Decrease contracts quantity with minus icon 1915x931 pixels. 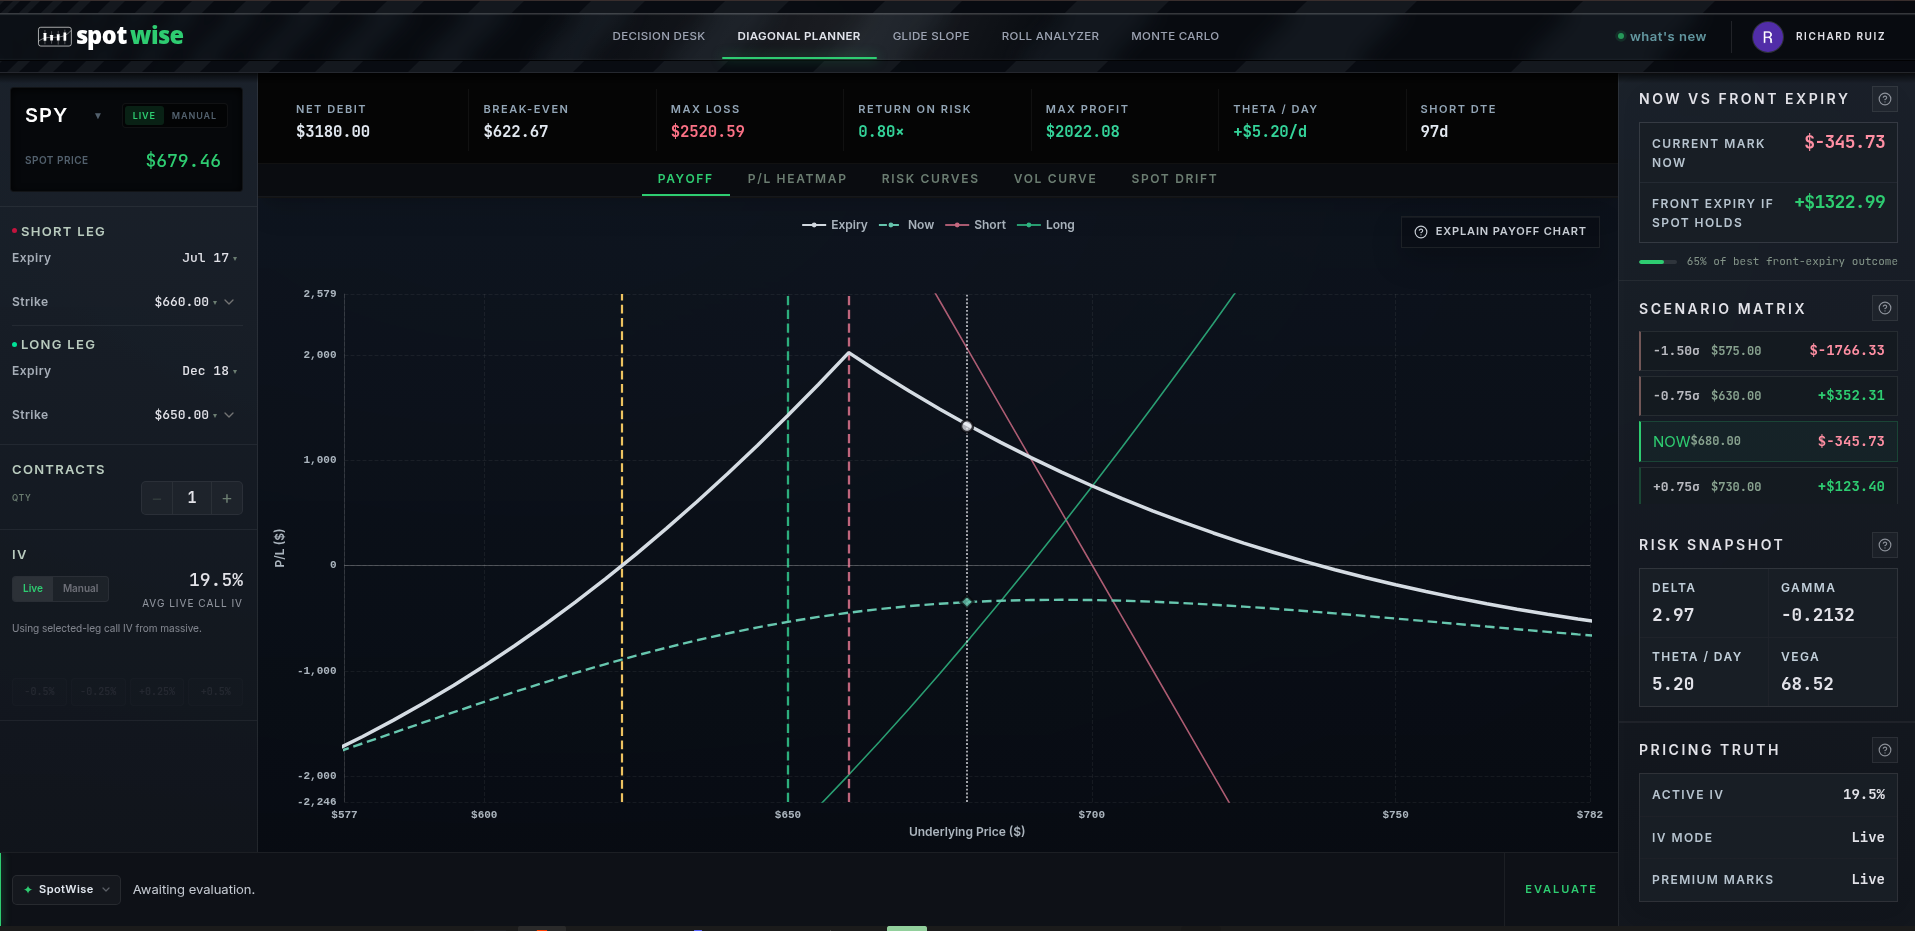(x=157, y=498)
